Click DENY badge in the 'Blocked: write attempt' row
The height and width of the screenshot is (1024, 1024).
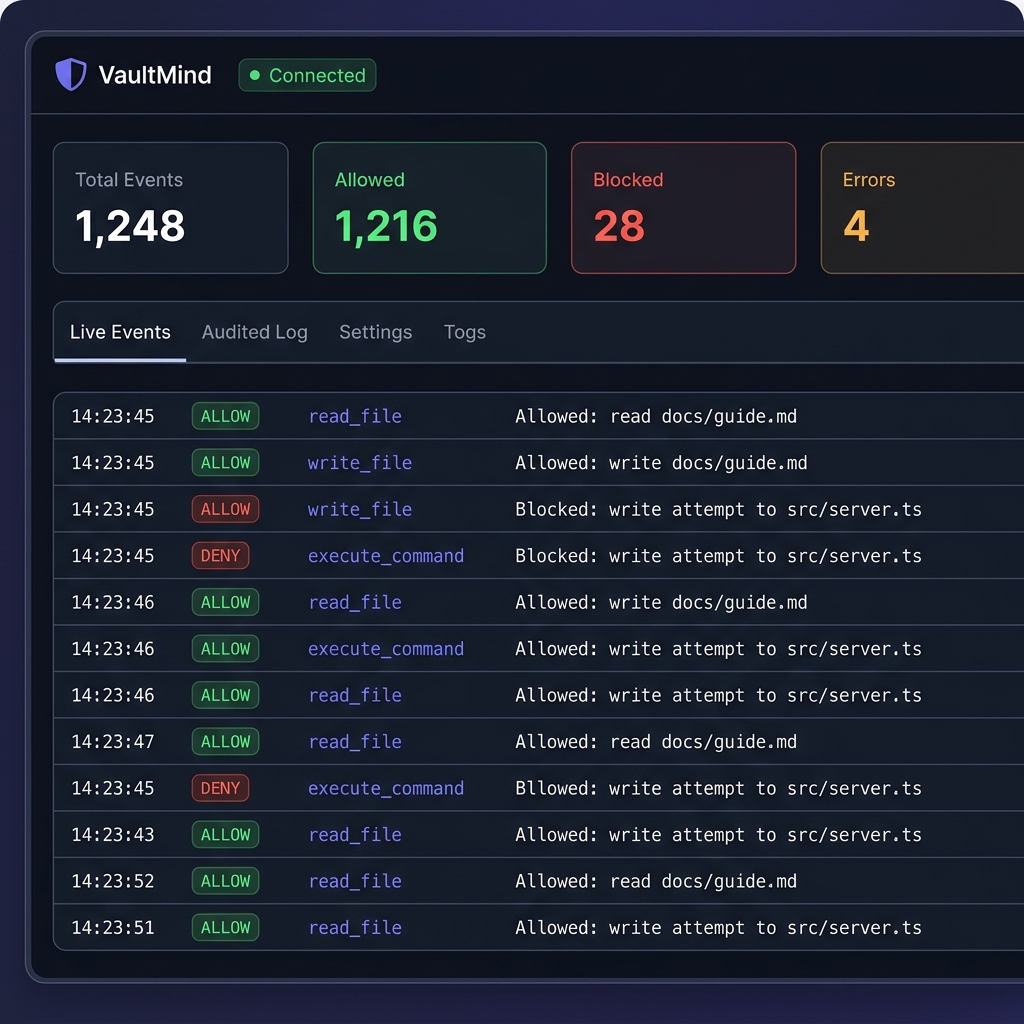tap(220, 556)
